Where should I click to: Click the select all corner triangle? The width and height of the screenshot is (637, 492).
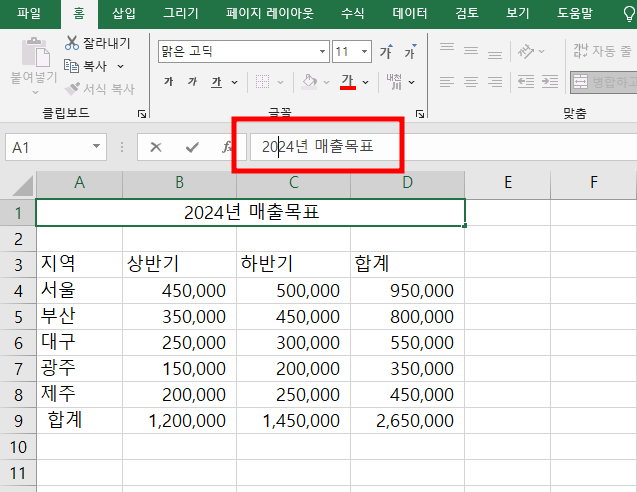click(x=23, y=186)
